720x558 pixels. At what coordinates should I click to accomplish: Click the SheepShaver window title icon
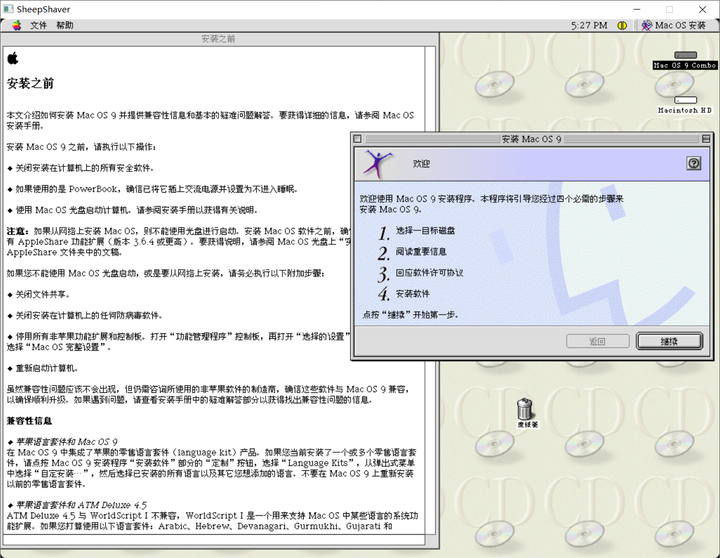pos(8,9)
